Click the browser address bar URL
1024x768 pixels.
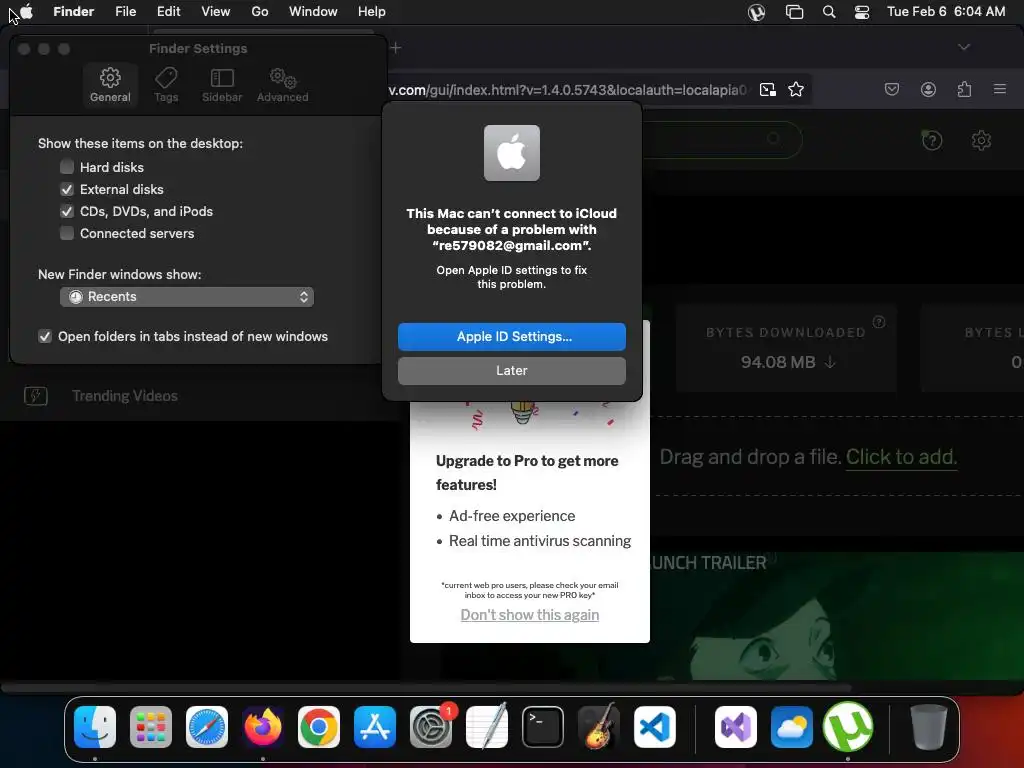click(x=568, y=89)
